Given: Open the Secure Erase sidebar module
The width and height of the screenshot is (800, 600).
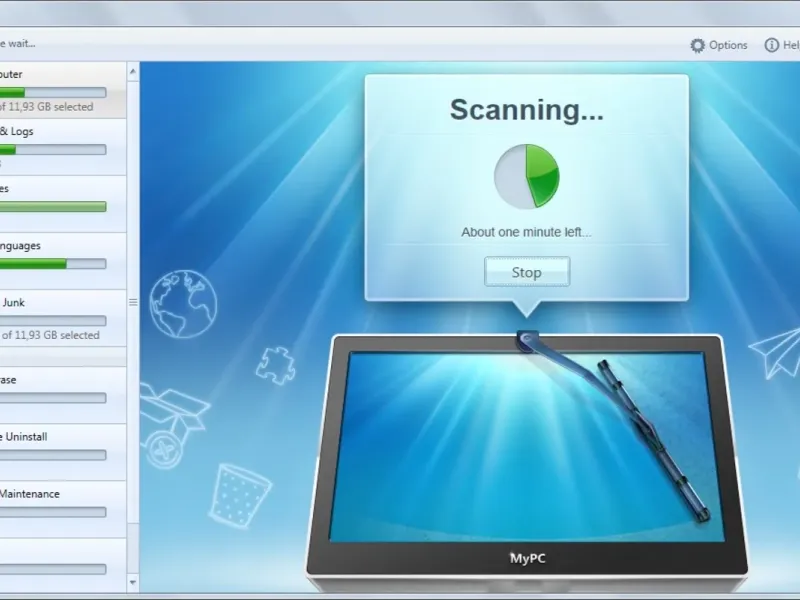Looking at the screenshot, I should tap(63, 394).
